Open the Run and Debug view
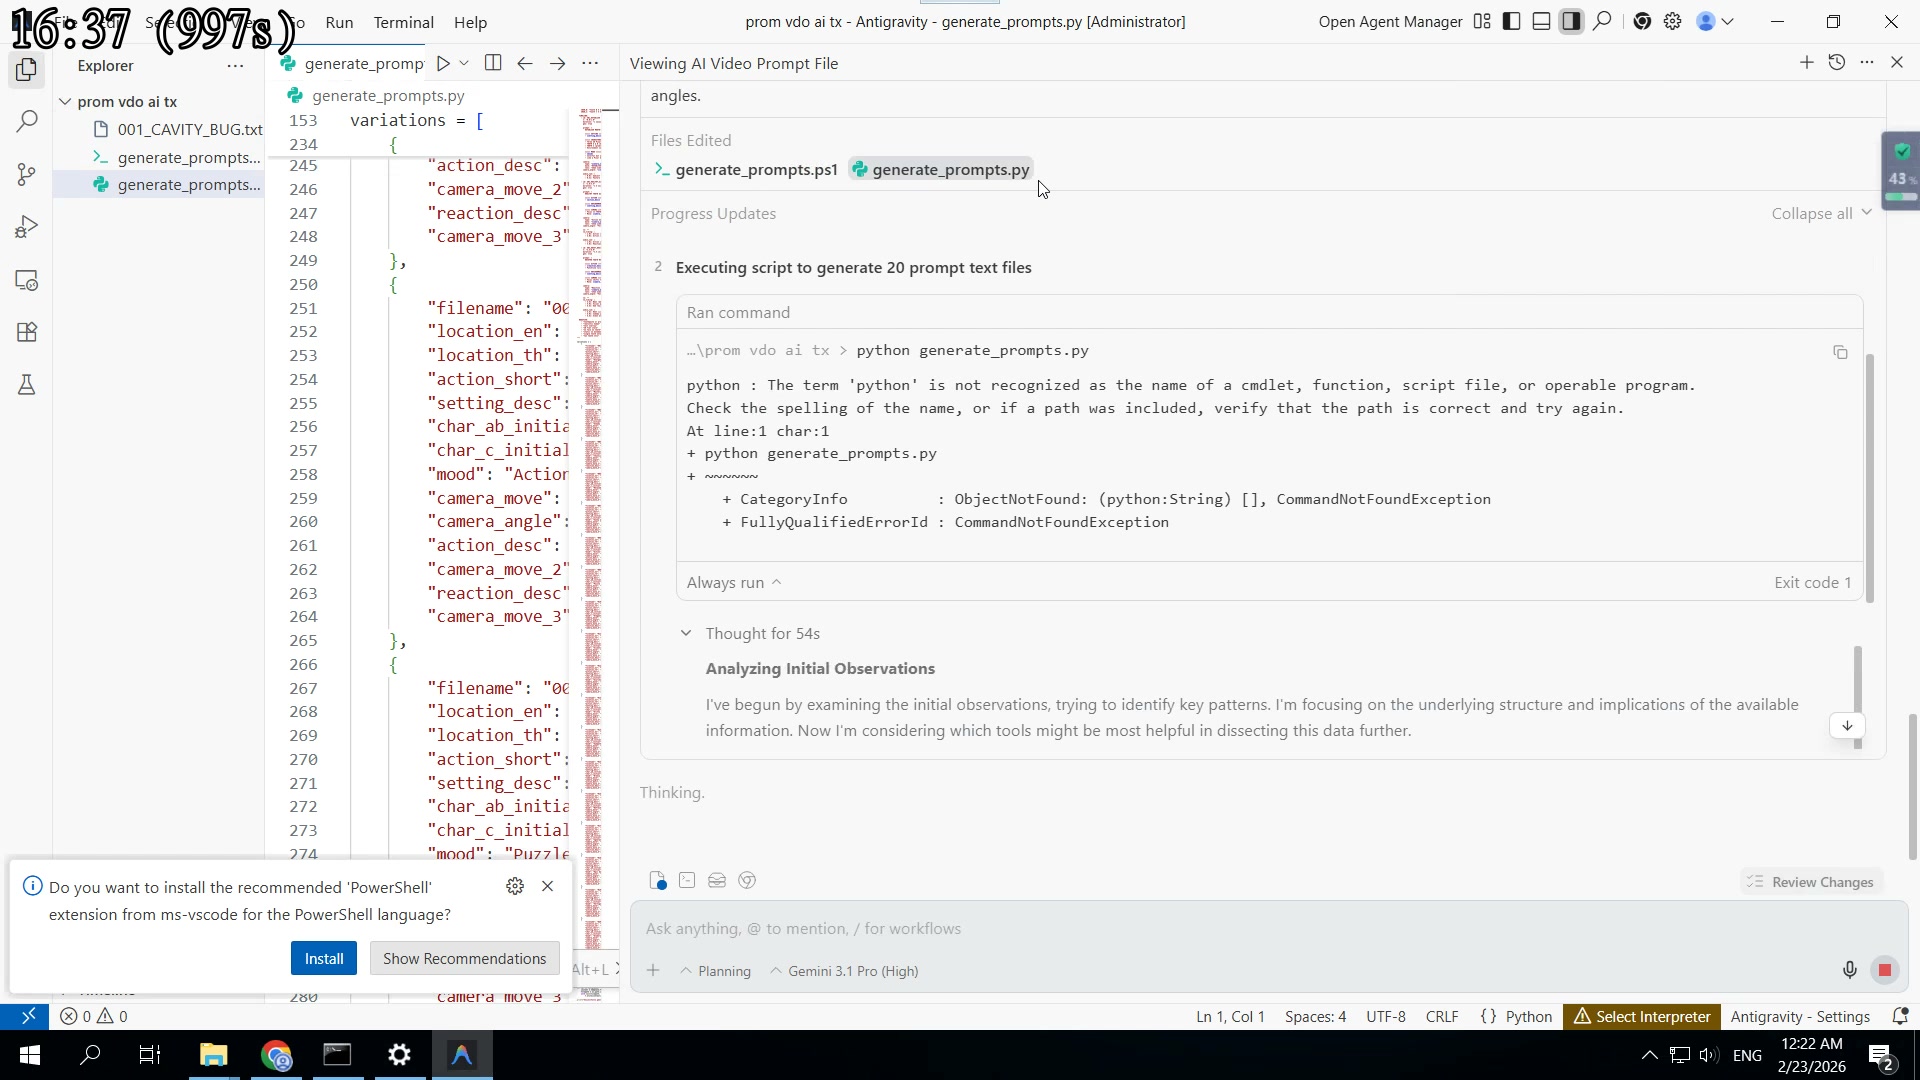Screen dimensions: 1920x1080 tap(26, 226)
